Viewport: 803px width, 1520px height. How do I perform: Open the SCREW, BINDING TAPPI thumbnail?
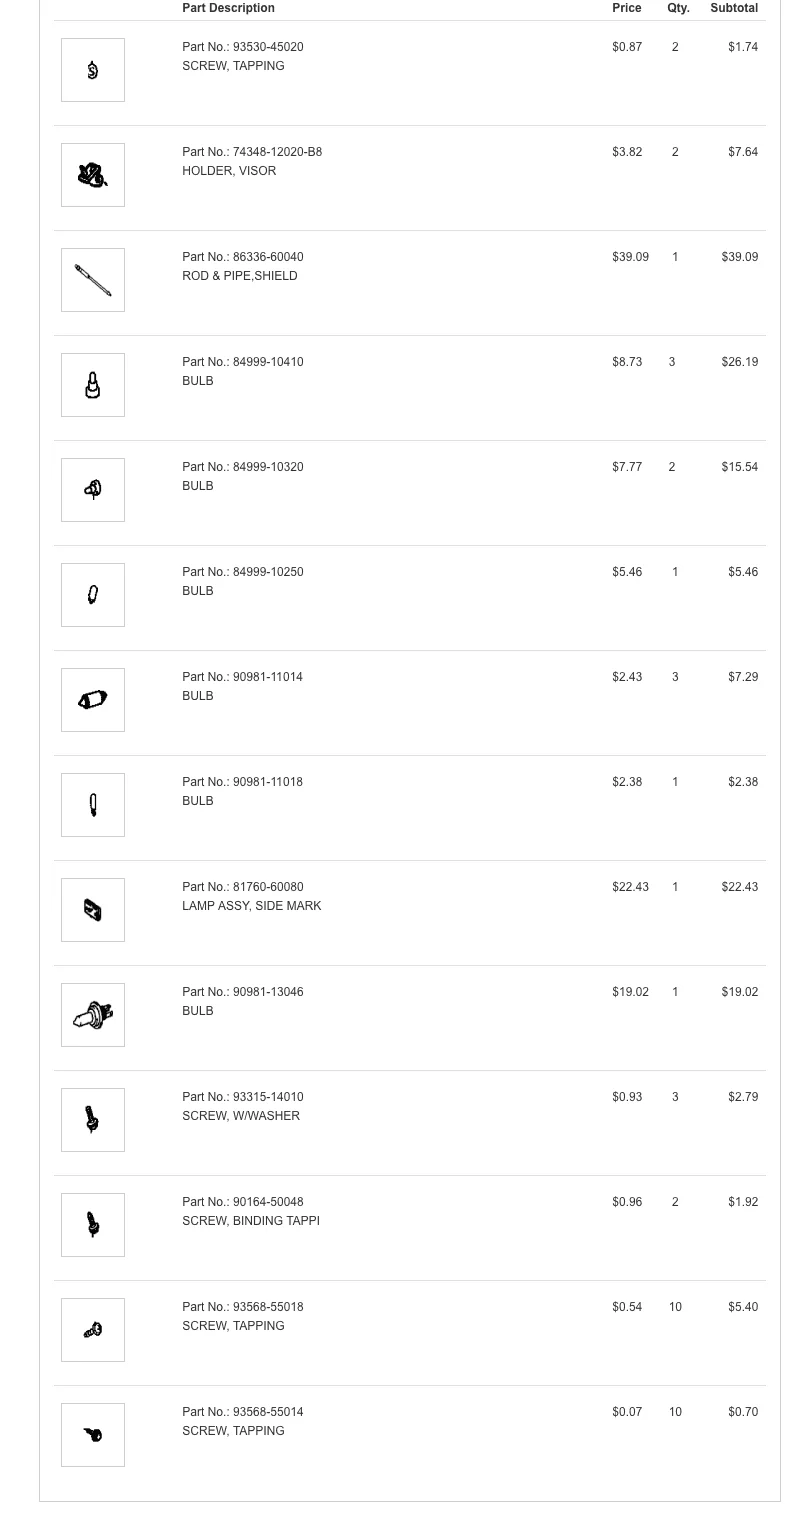(93, 1225)
